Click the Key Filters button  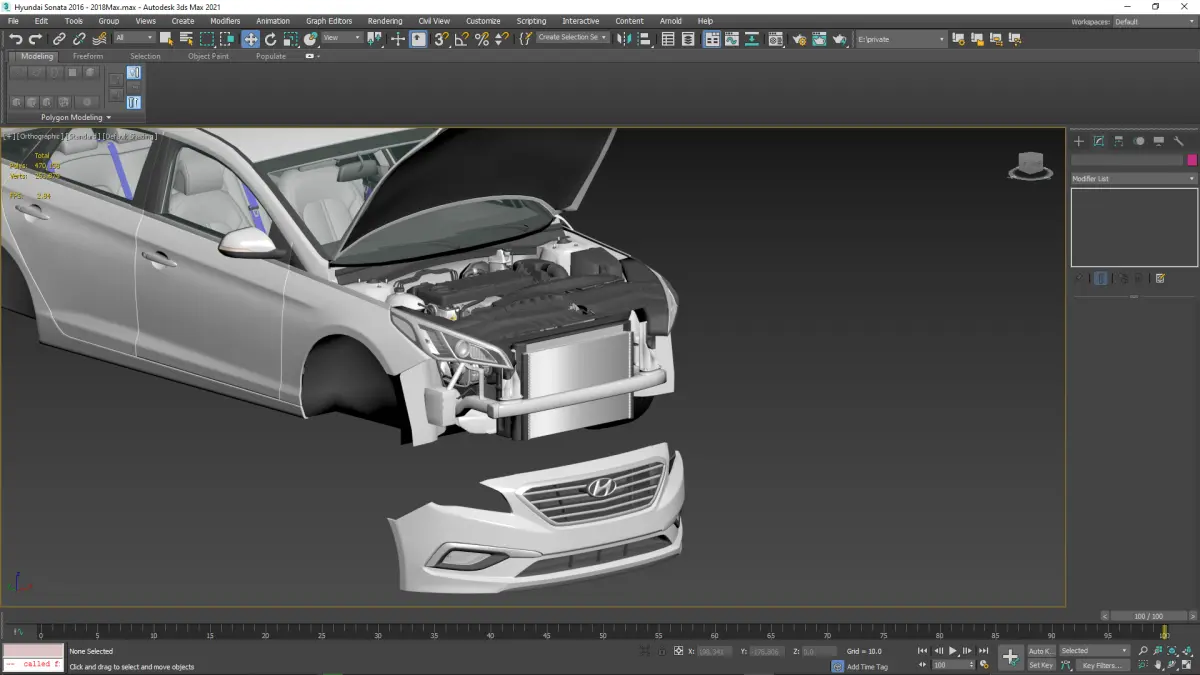1101,665
